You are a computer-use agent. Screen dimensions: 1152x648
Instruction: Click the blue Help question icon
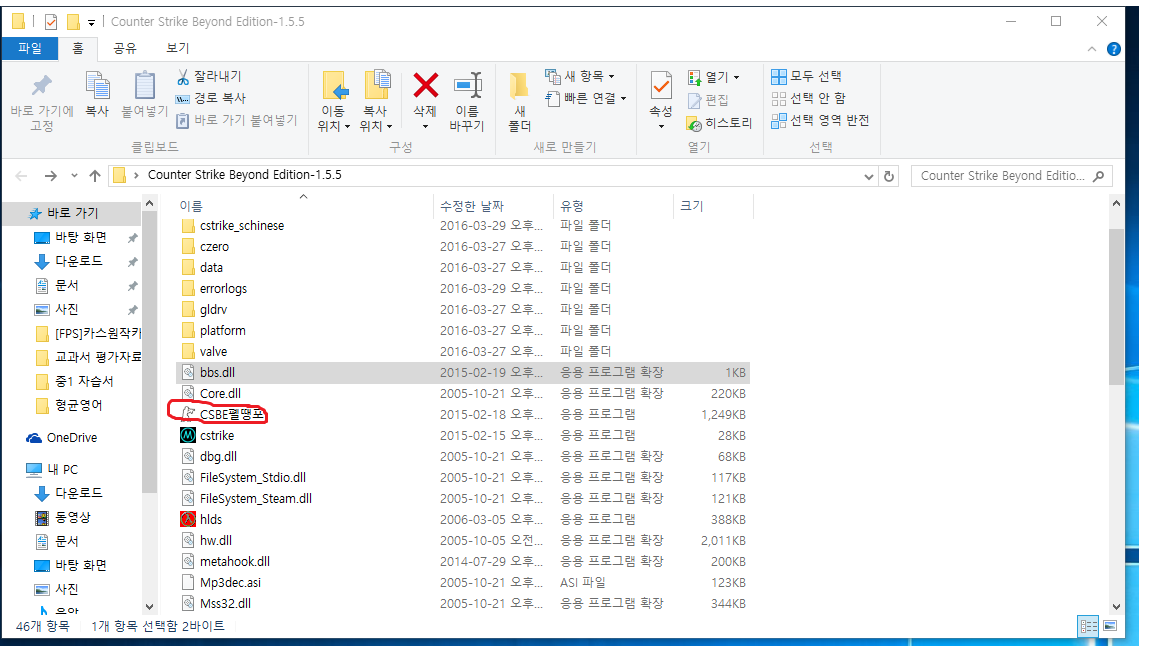(1114, 49)
